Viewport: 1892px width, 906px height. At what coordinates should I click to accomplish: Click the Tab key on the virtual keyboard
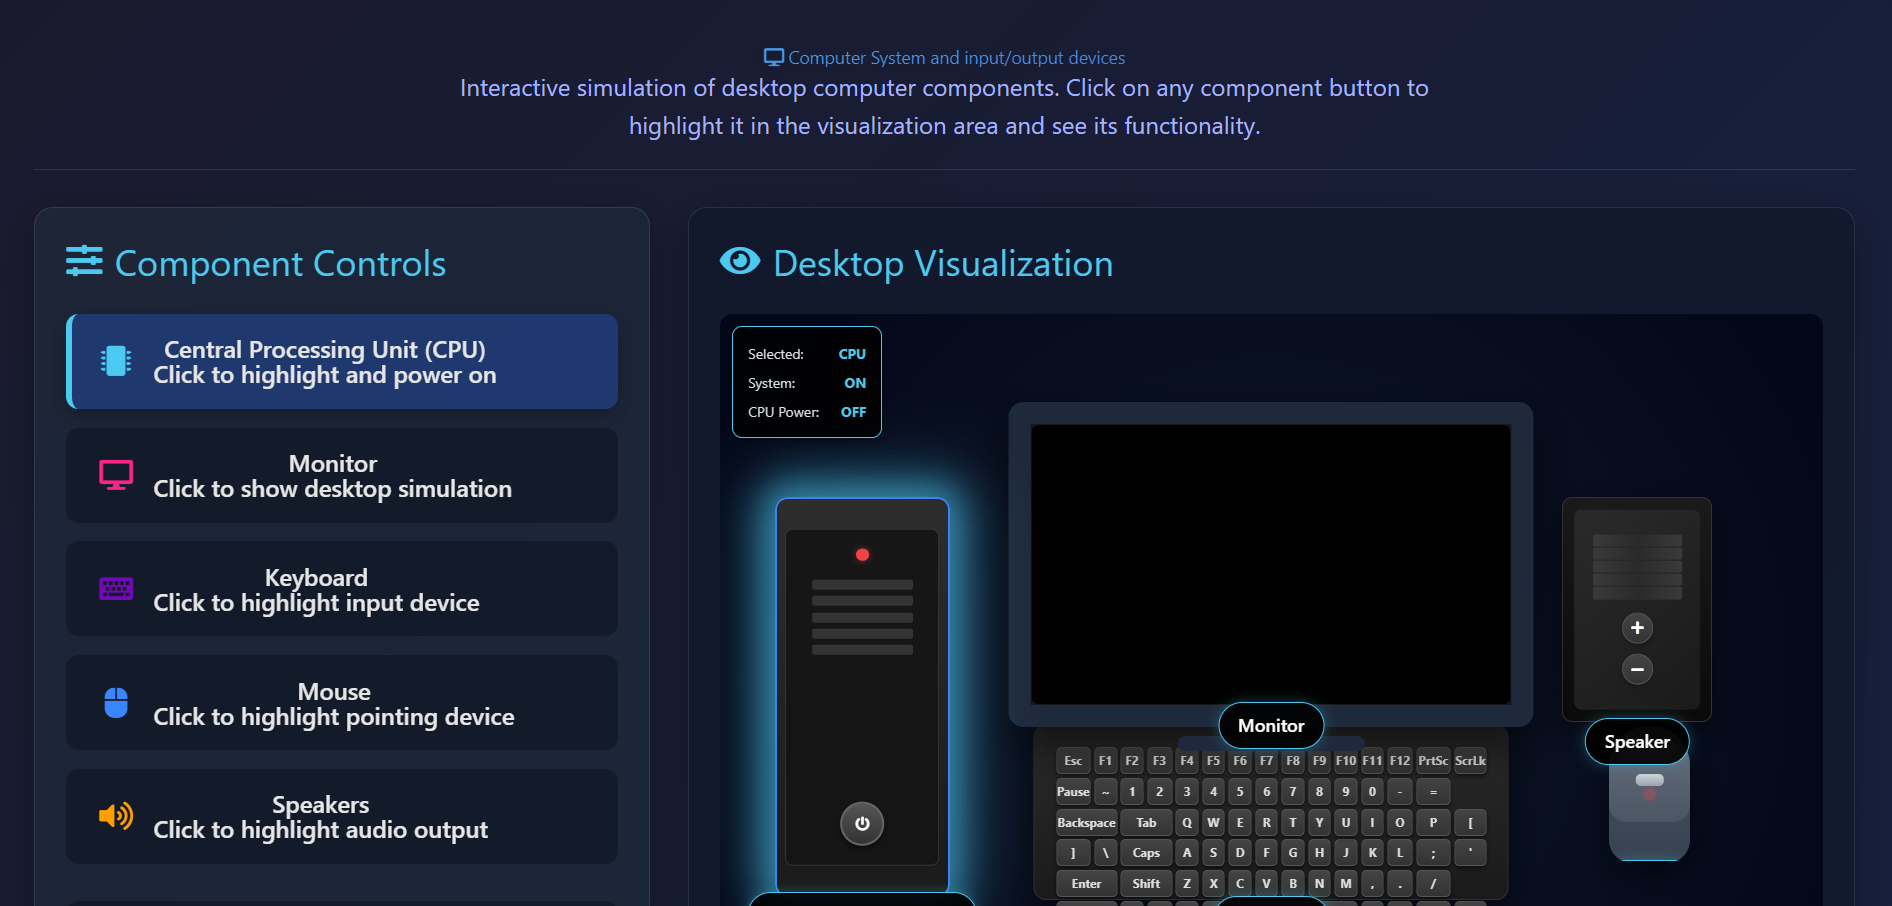point(1146,823)
